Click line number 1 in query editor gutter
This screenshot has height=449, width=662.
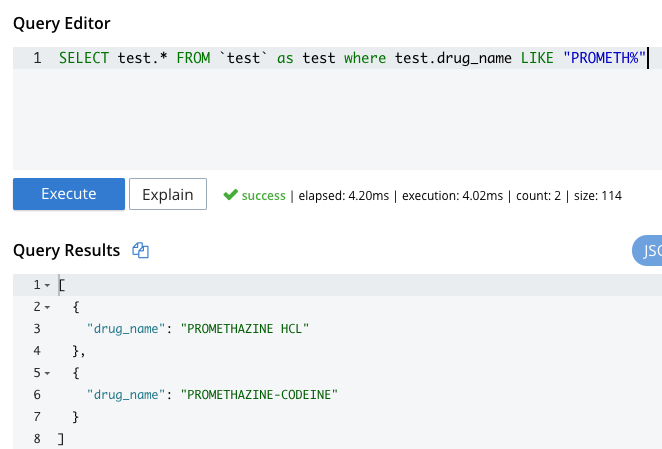37,58
